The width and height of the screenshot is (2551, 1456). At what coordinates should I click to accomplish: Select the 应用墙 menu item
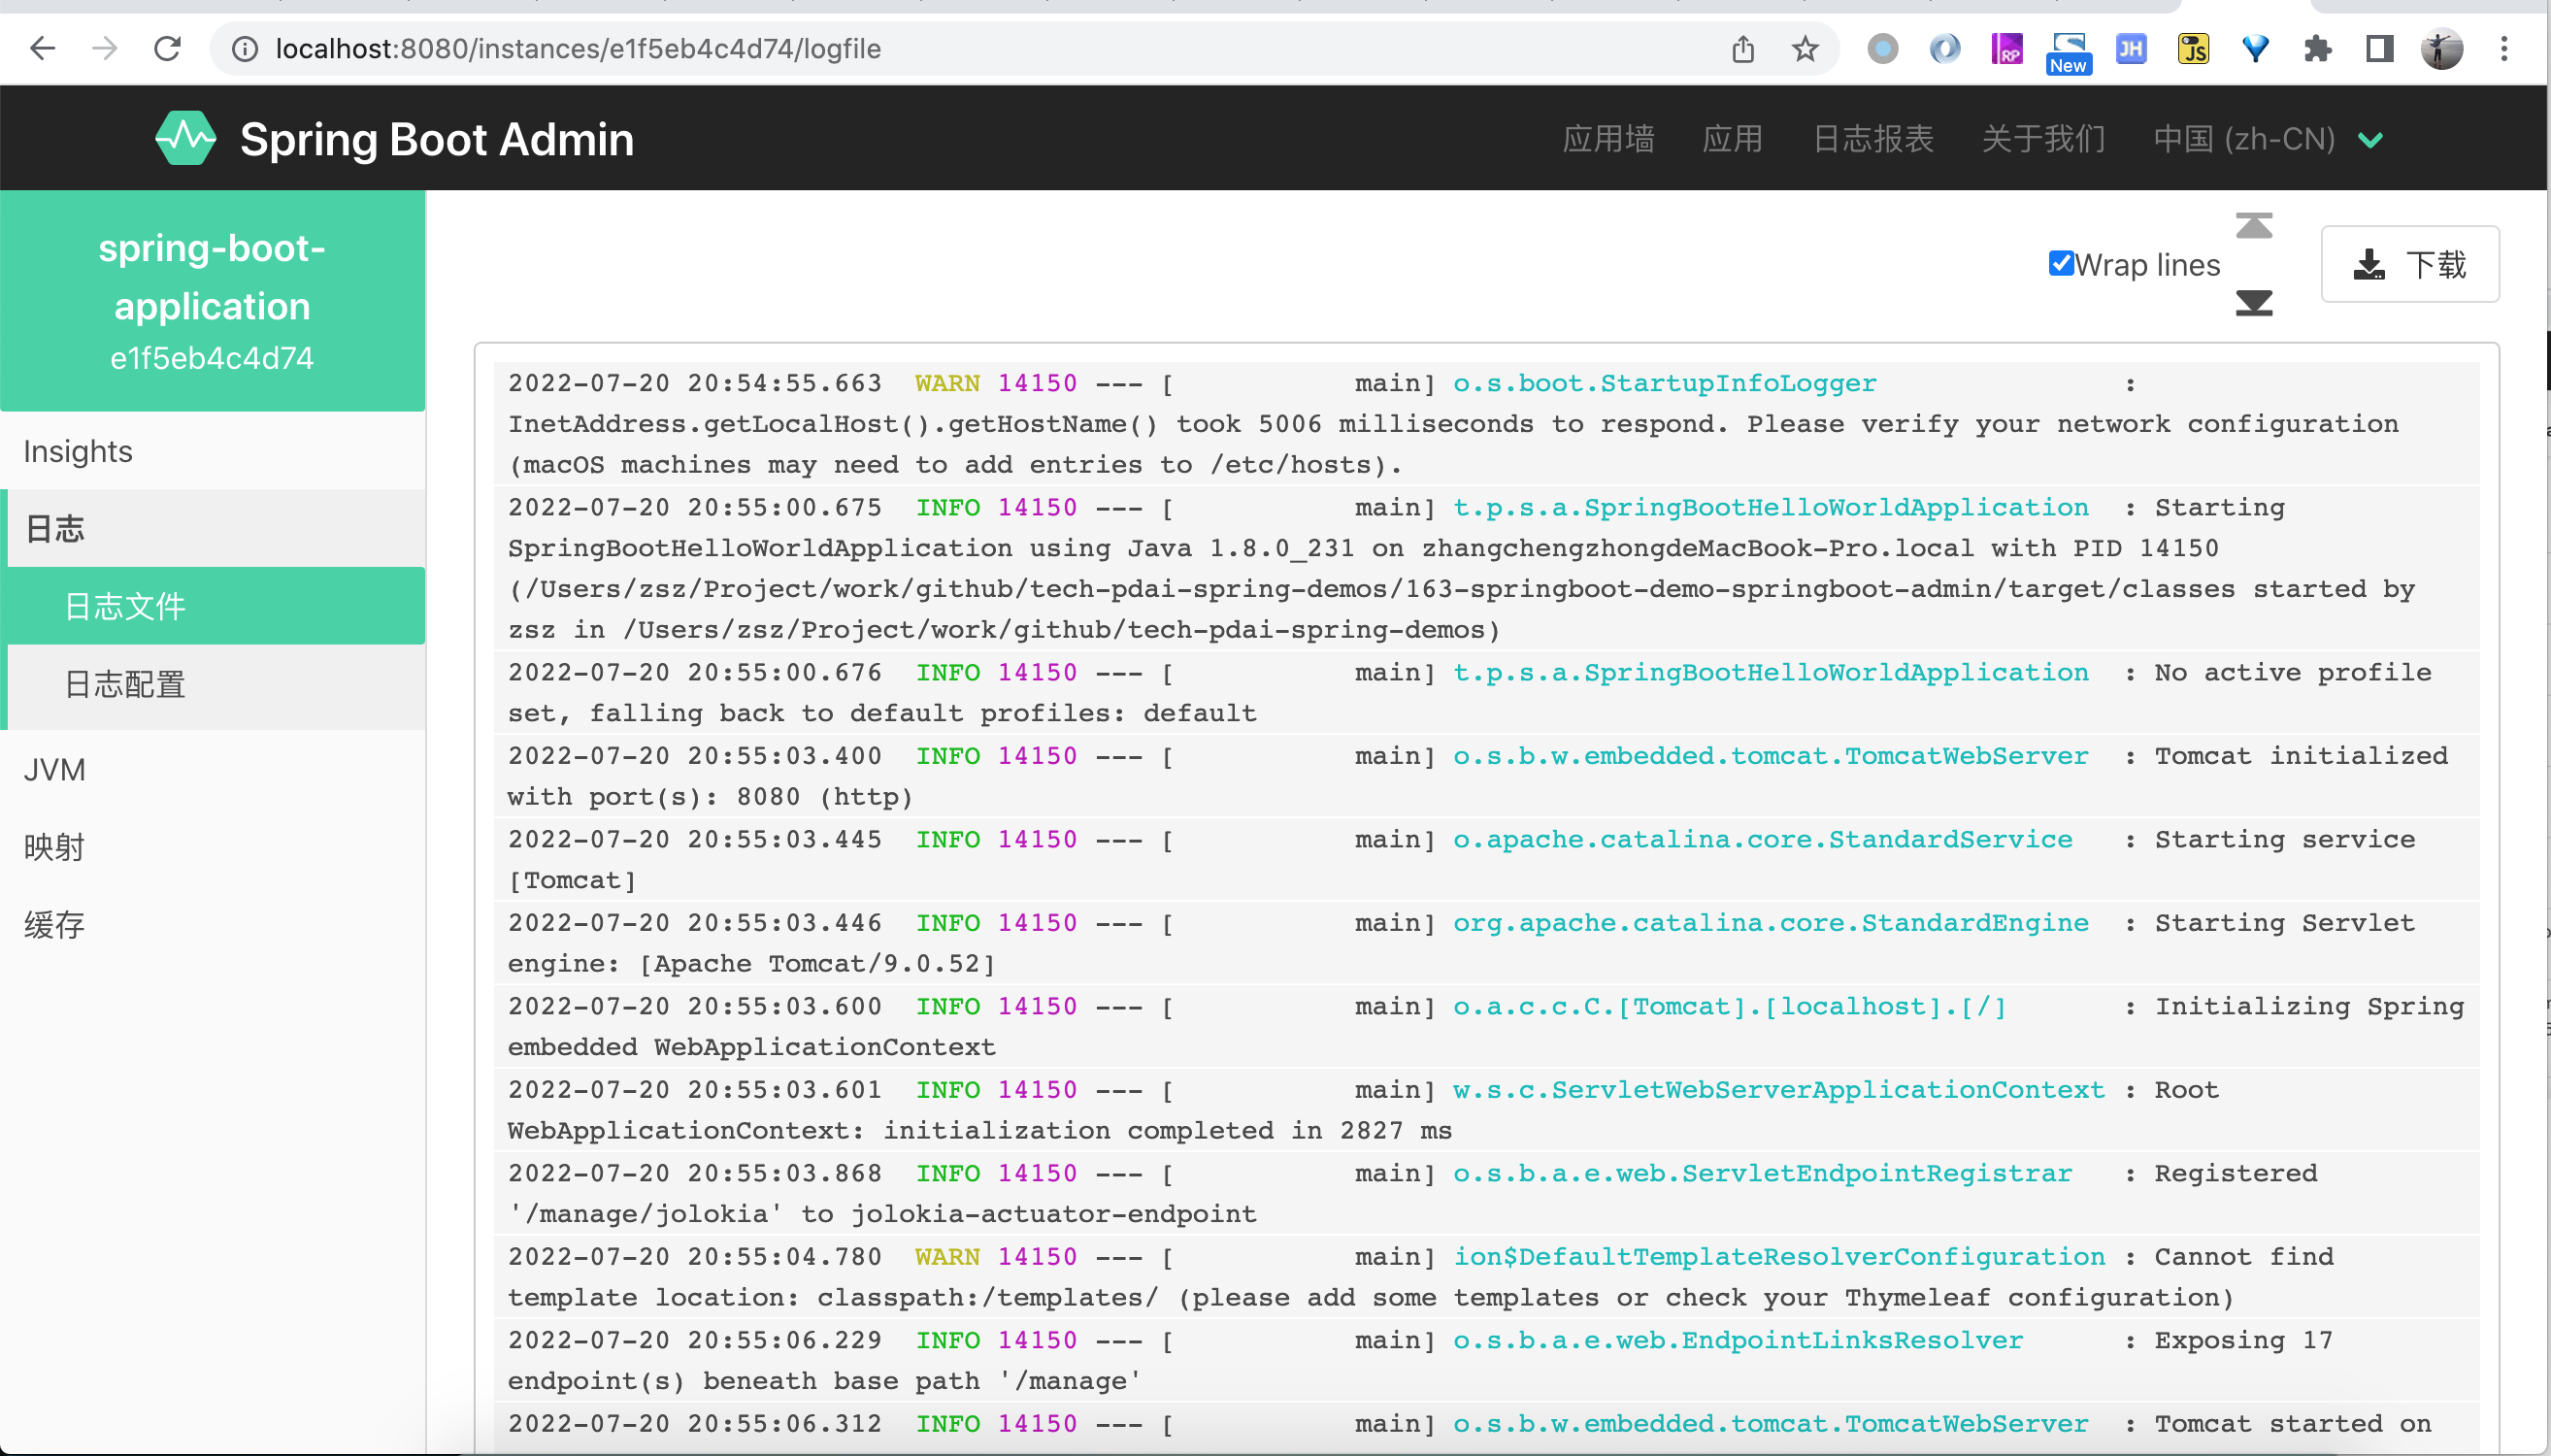(1610, 139)
